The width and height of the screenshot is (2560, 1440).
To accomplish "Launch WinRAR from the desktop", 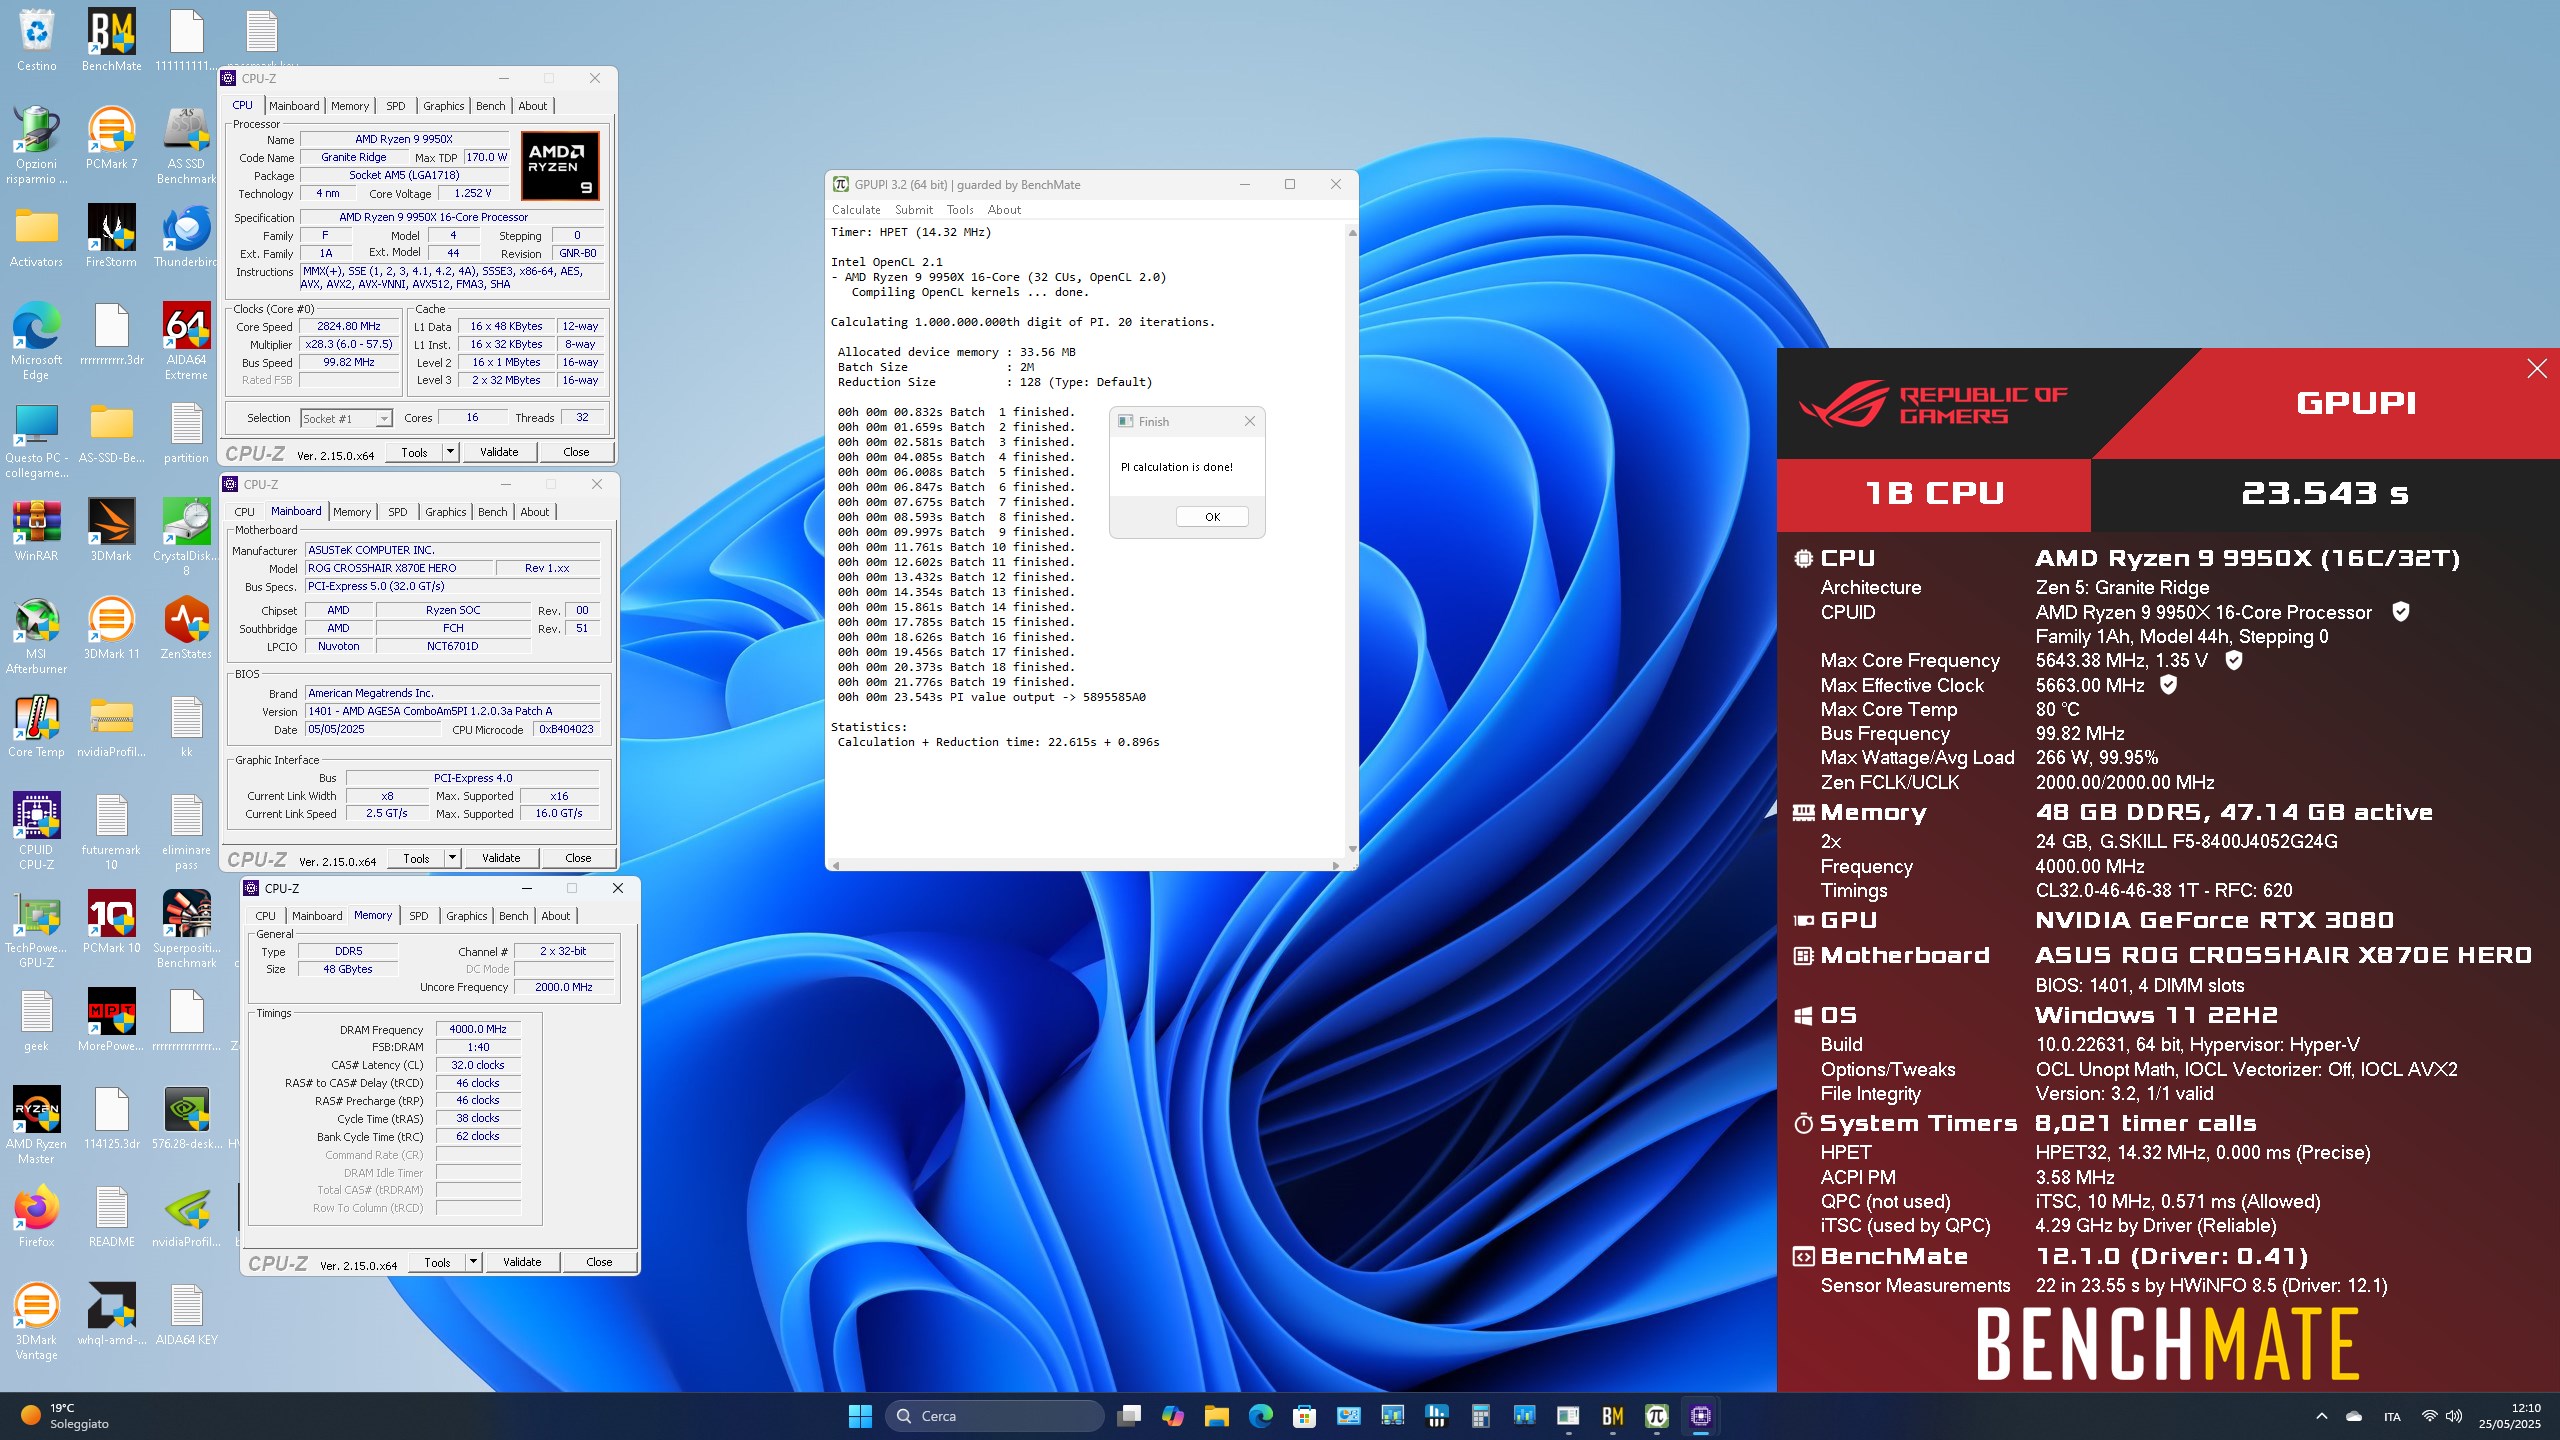I will (36, 530).
